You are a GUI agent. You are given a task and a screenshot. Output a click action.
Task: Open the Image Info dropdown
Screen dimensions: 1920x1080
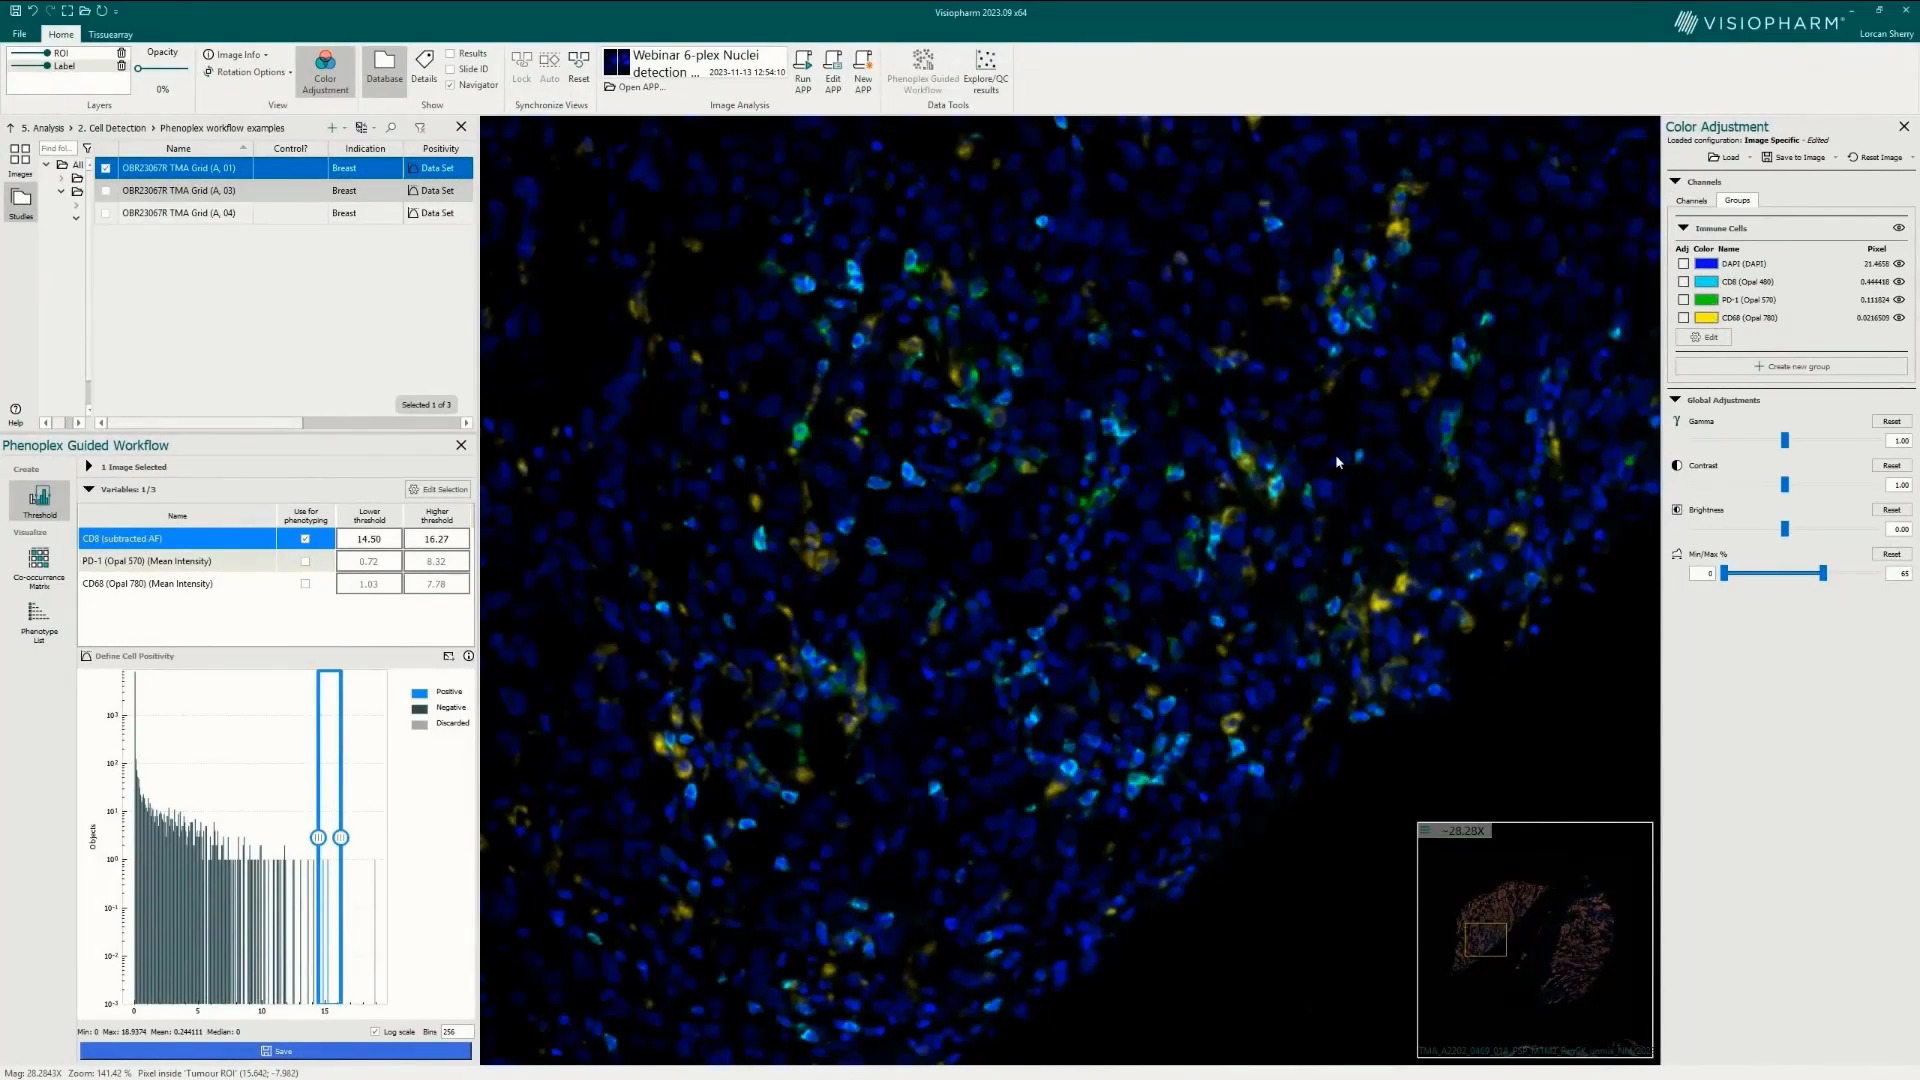tap(236, 55)
